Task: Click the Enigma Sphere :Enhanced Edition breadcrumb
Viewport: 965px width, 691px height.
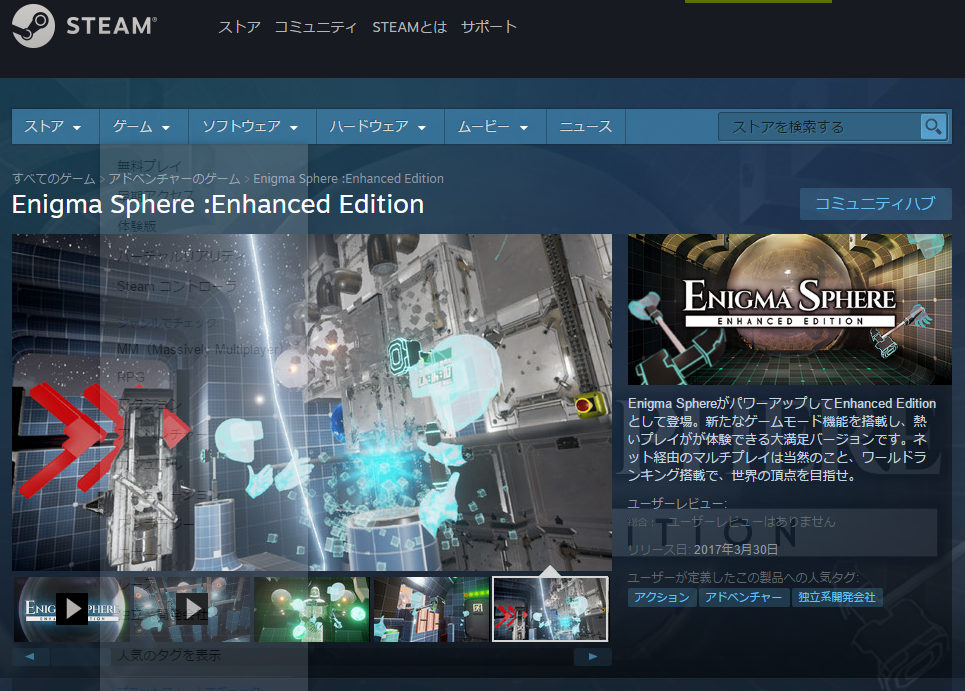Action: [348, 178]
